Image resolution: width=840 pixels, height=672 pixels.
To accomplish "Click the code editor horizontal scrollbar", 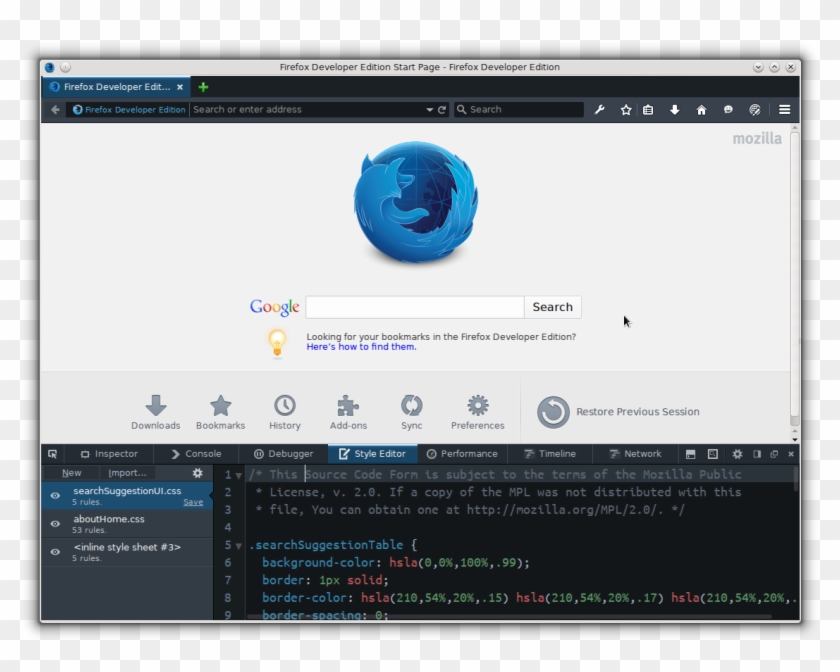I will point(509,617).
